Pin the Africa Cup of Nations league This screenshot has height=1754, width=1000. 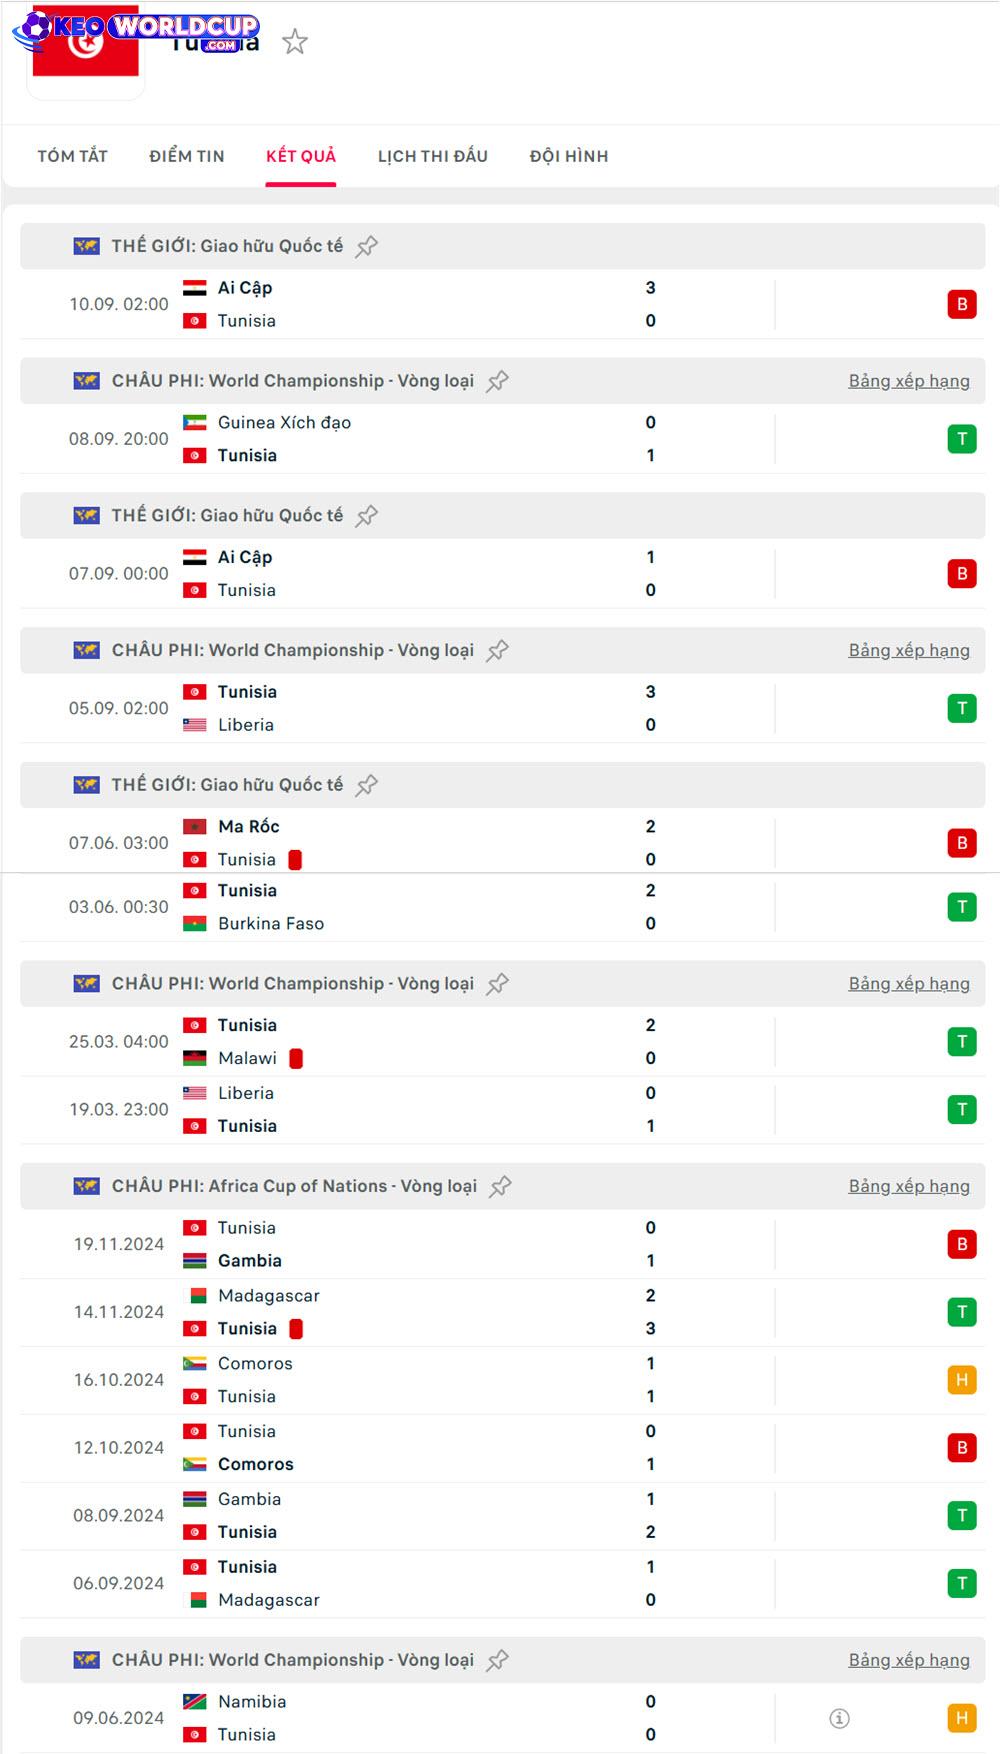point(500,1186)
